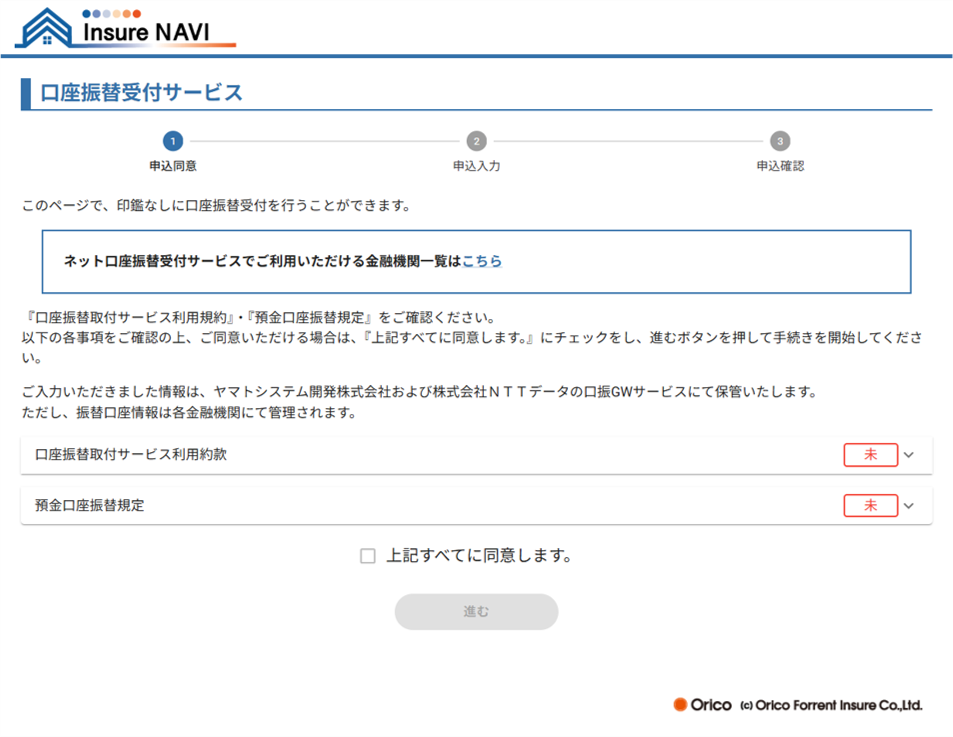Click 未 badge on 預金口座振替規定

[x=870, y=506]
